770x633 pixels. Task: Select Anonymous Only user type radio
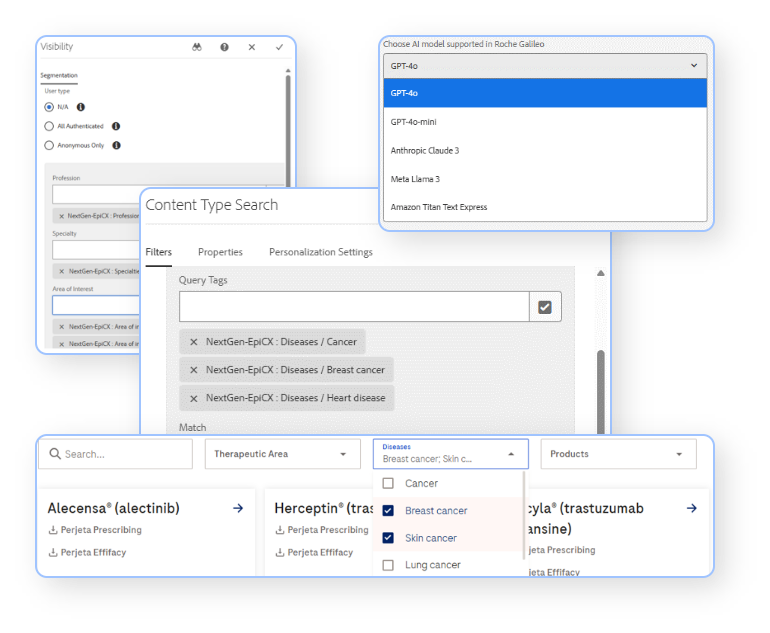coord(49,145)
